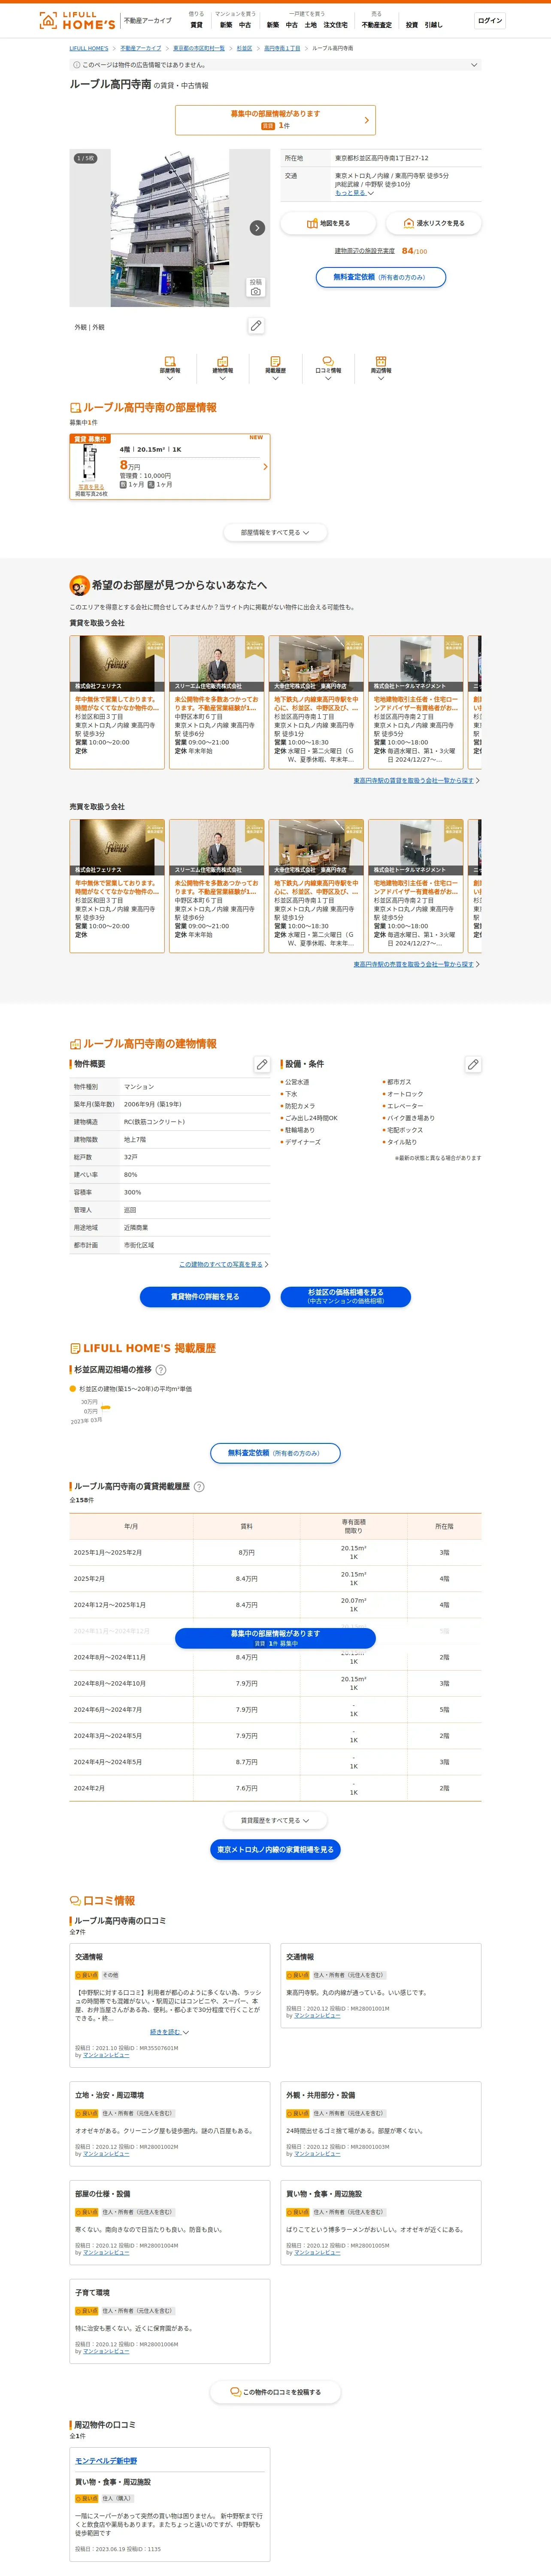This screenshot has width=551, height=2576.
Task: Edit photo caption with the pencil icon below the photo
Action: tap(256, 326)
